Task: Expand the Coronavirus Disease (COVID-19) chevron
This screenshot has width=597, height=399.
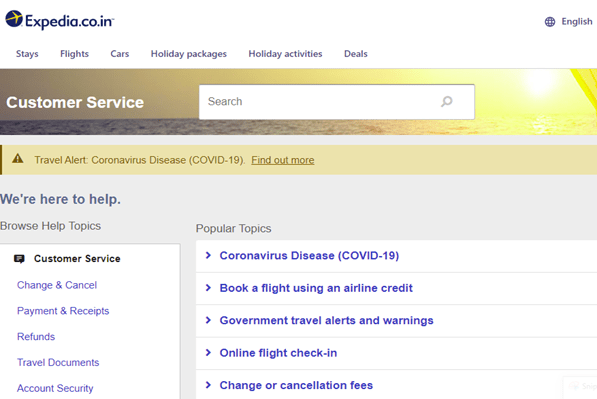Action: coord(208,255)
